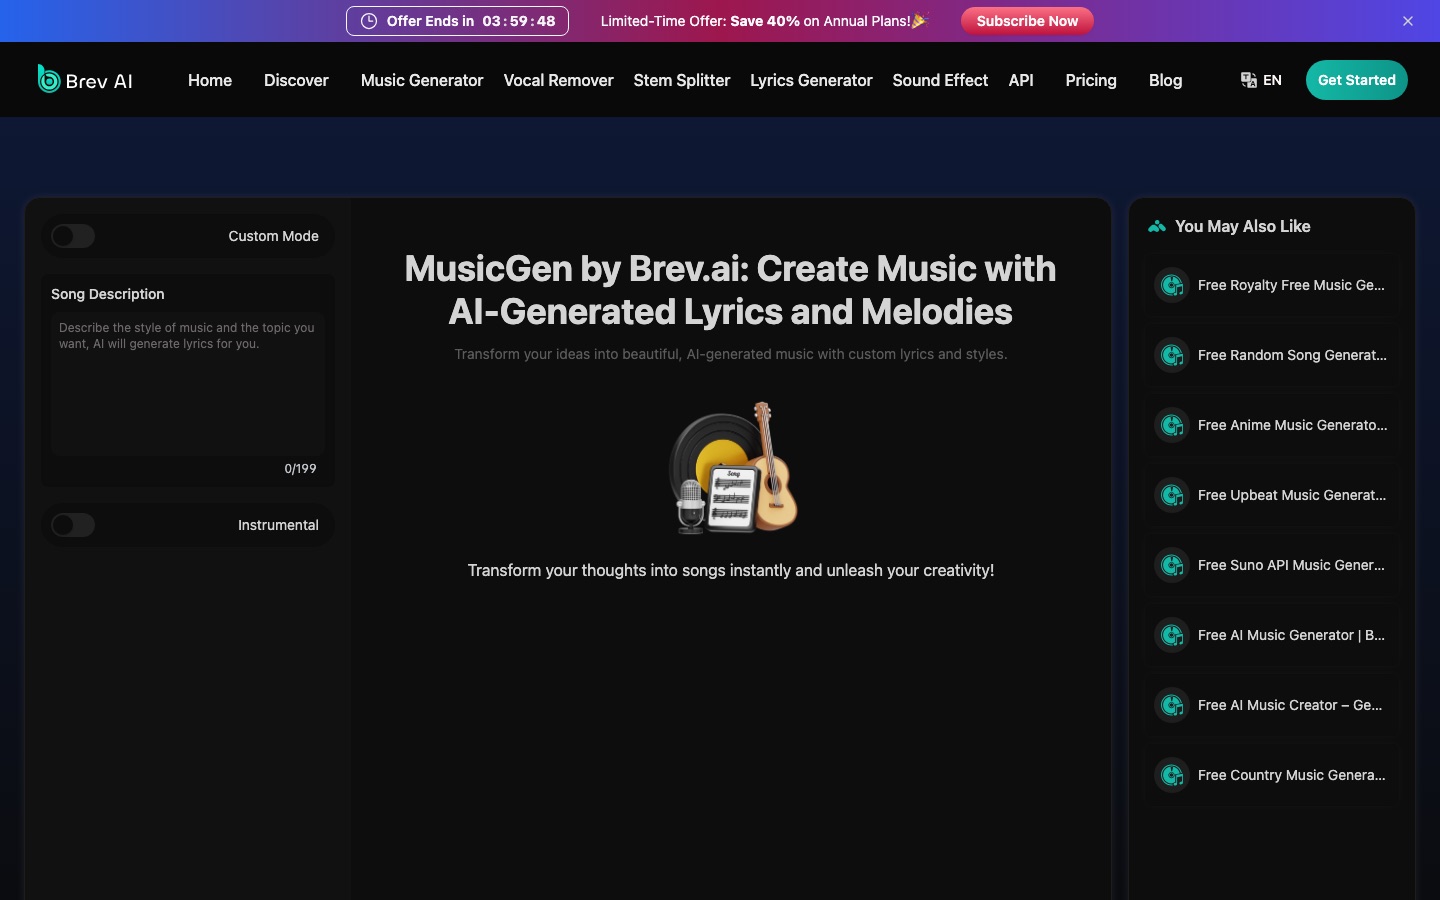Click the Subscribe Now button
This screenshot has width=1440, height=900.
(x=1027, y=21)
